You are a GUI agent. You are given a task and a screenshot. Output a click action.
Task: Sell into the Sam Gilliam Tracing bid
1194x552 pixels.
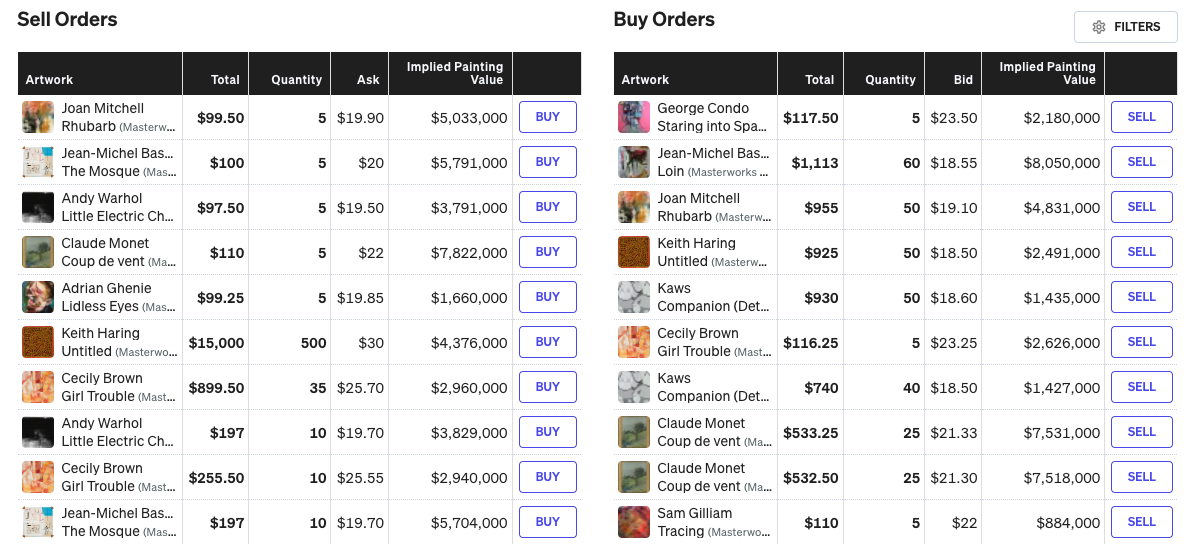1141,522
